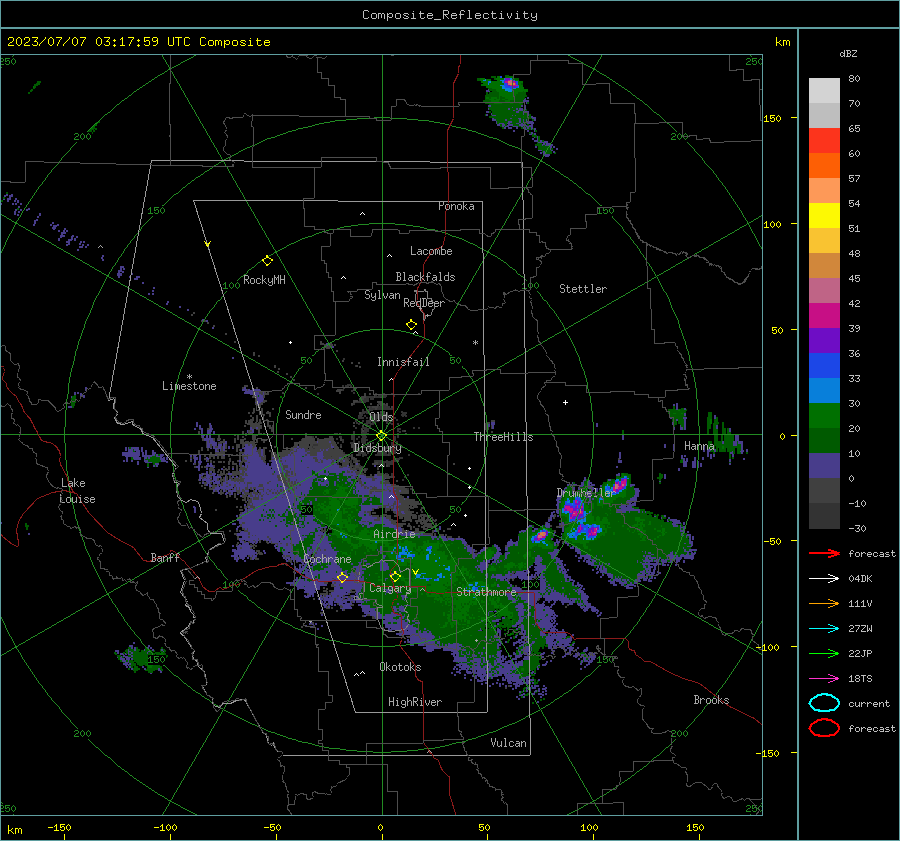Screen dimensions: 900x841
Task: Click the km unit label at top right
Action: point(782,42)
